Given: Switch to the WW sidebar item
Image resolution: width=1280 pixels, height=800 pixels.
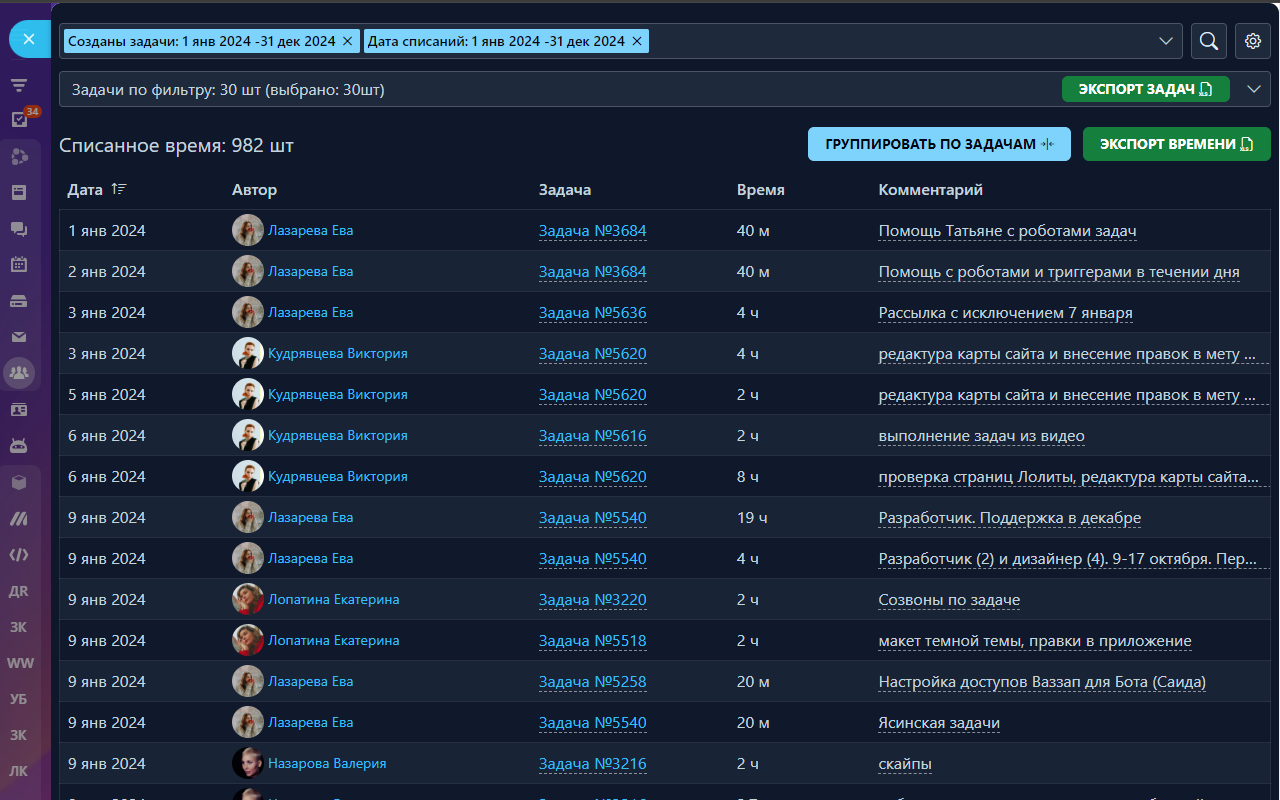Looking at the screenshot, I should click(19, 663).
